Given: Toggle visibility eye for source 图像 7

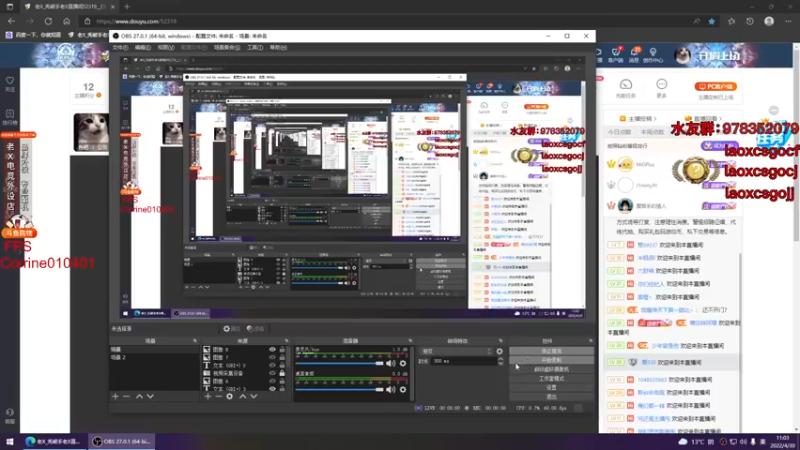Looking at the screenshot, I should (272, 357).
